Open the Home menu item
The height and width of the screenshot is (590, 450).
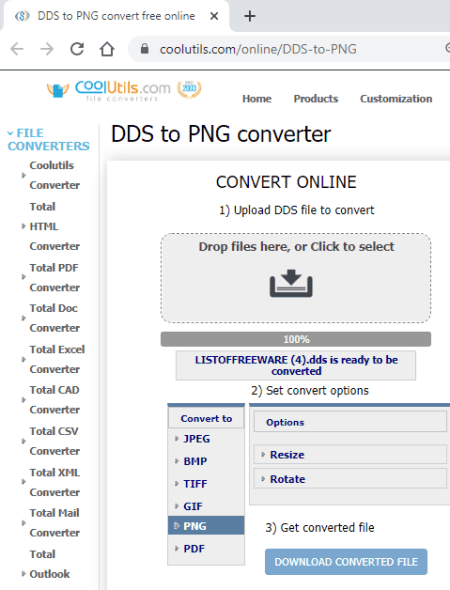click(257, 99)
